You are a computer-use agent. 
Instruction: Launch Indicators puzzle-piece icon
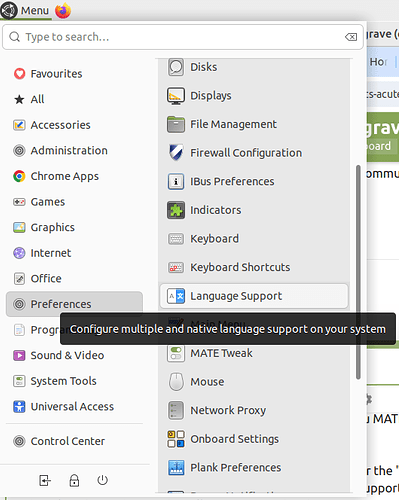[176, 210]
